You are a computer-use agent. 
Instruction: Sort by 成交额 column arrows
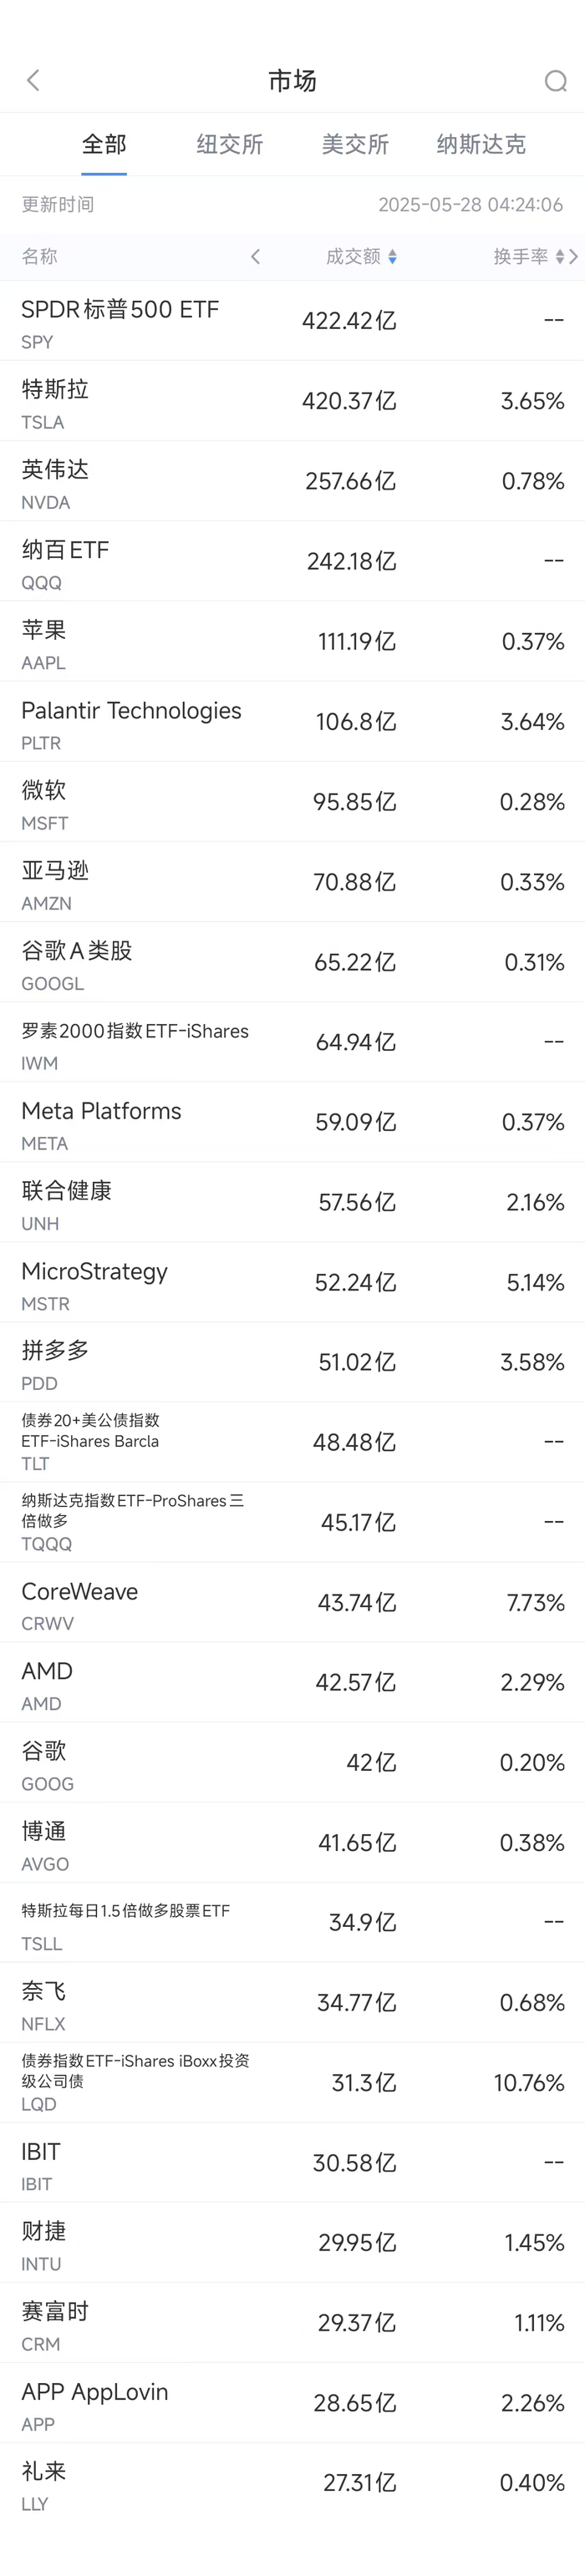[x=392, y=257]
